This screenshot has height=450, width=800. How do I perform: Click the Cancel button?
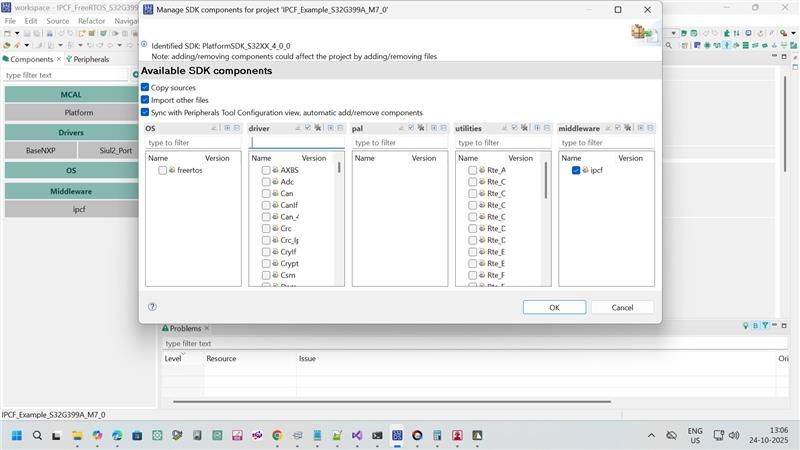622,307
